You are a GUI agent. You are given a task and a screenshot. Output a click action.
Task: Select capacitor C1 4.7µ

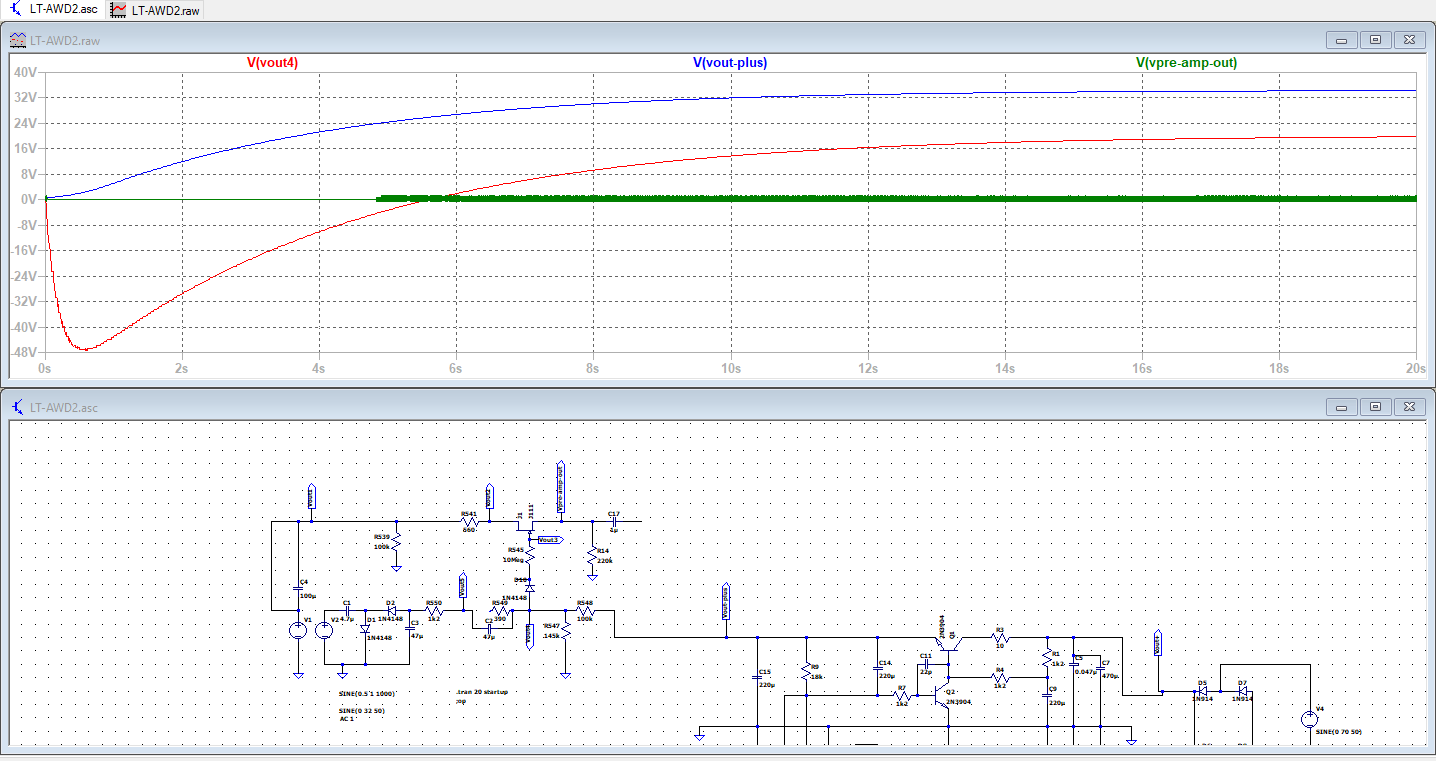point(346,609)
